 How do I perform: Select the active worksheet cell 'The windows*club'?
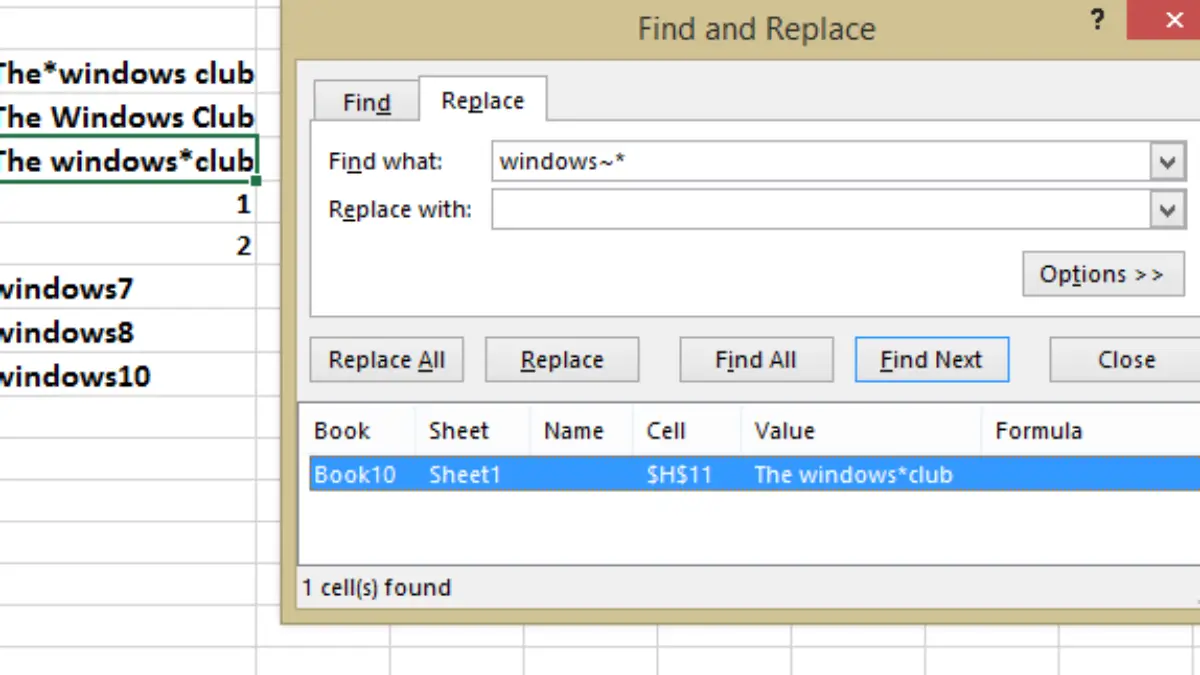coord(127,160)
